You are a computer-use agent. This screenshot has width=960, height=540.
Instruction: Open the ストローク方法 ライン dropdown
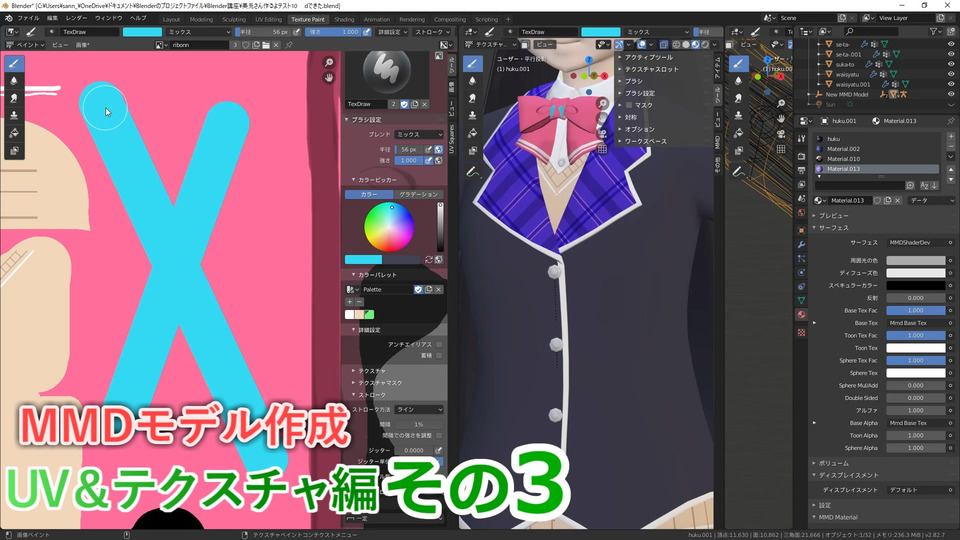[x=419, y=409]
